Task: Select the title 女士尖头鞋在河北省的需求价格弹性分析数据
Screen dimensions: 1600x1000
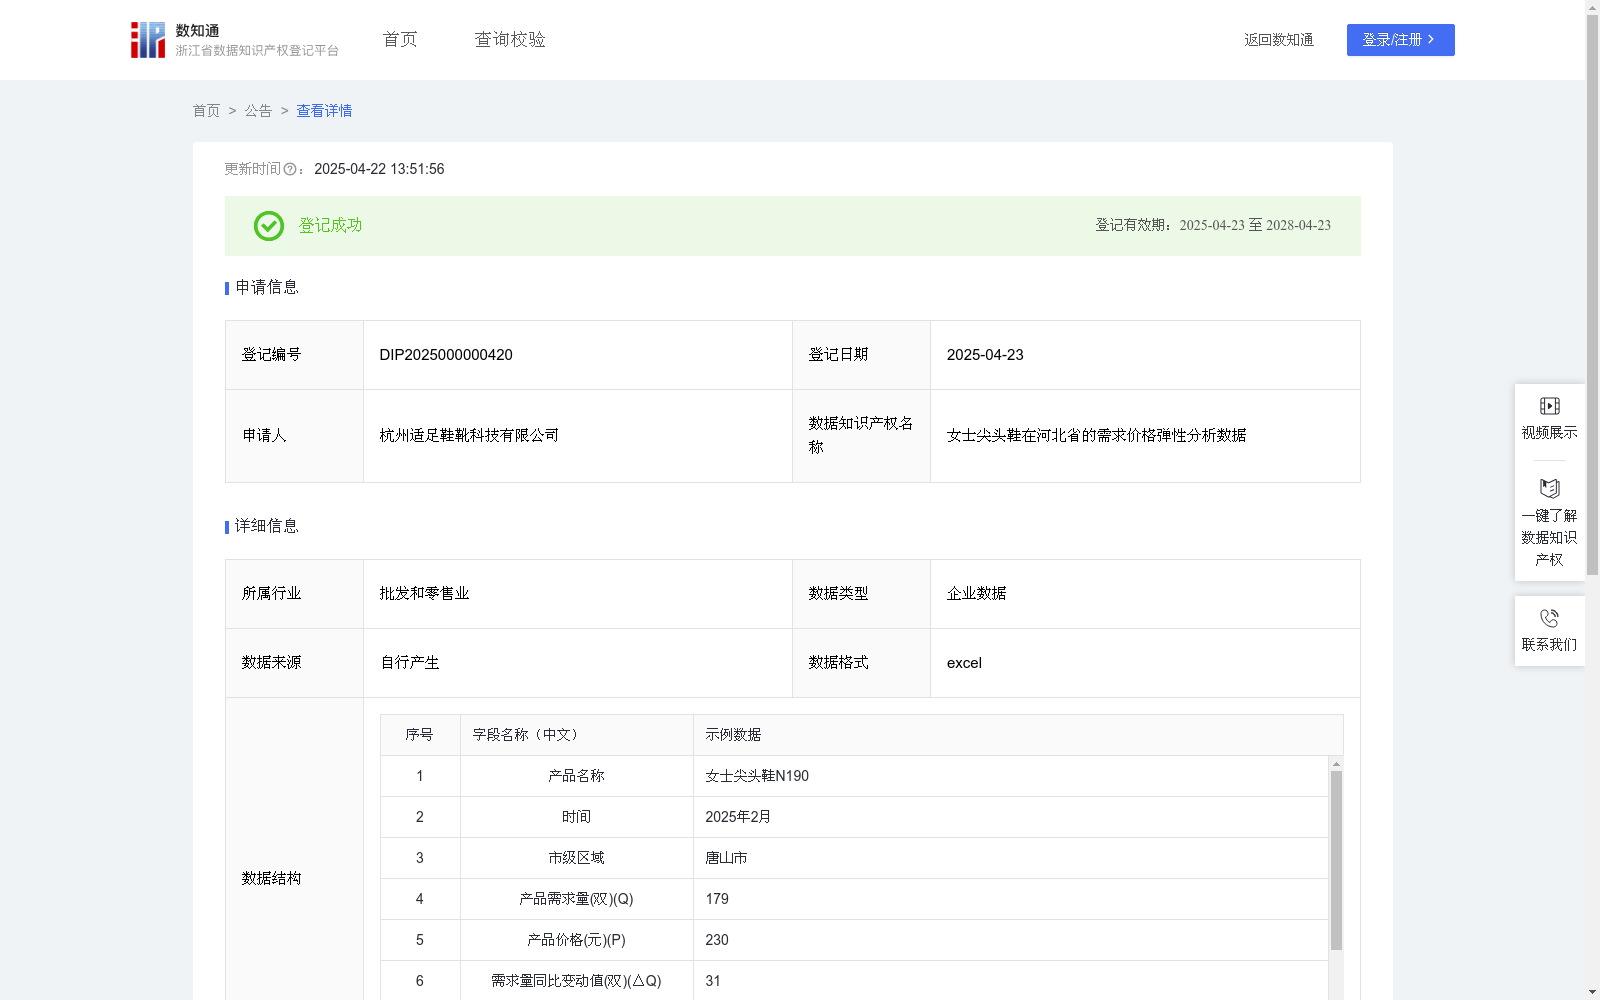Action: (1096, 436)
